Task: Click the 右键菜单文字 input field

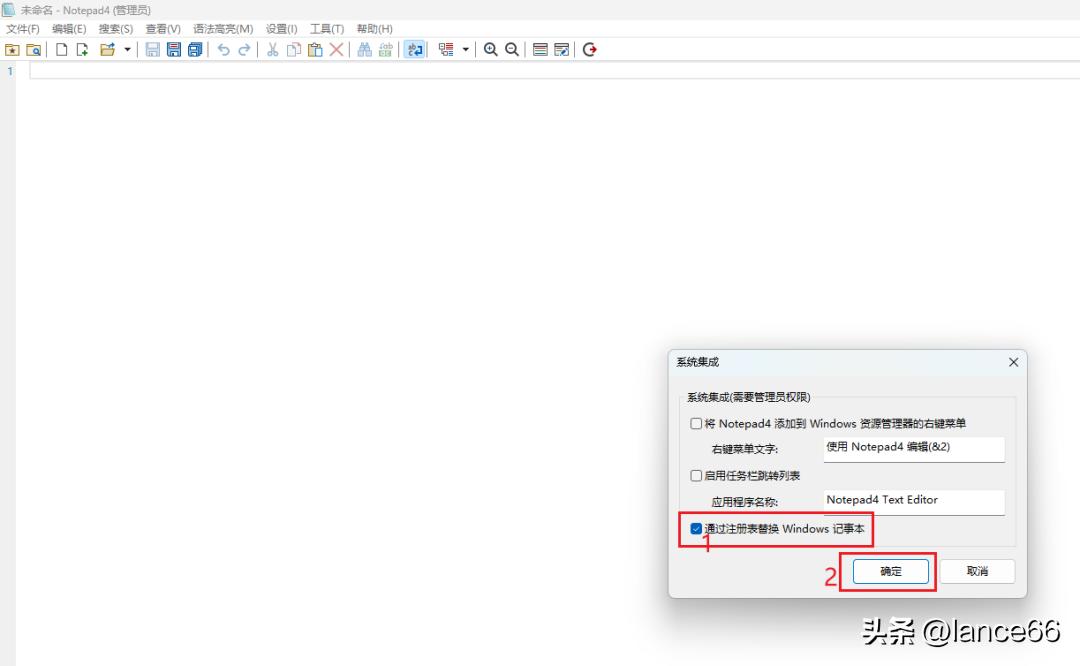Action: pos(914,449)
